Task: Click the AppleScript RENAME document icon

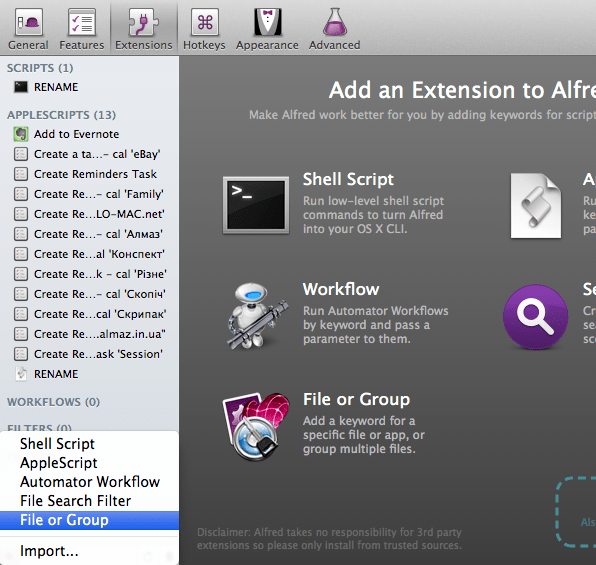Action: pos(21,374)
